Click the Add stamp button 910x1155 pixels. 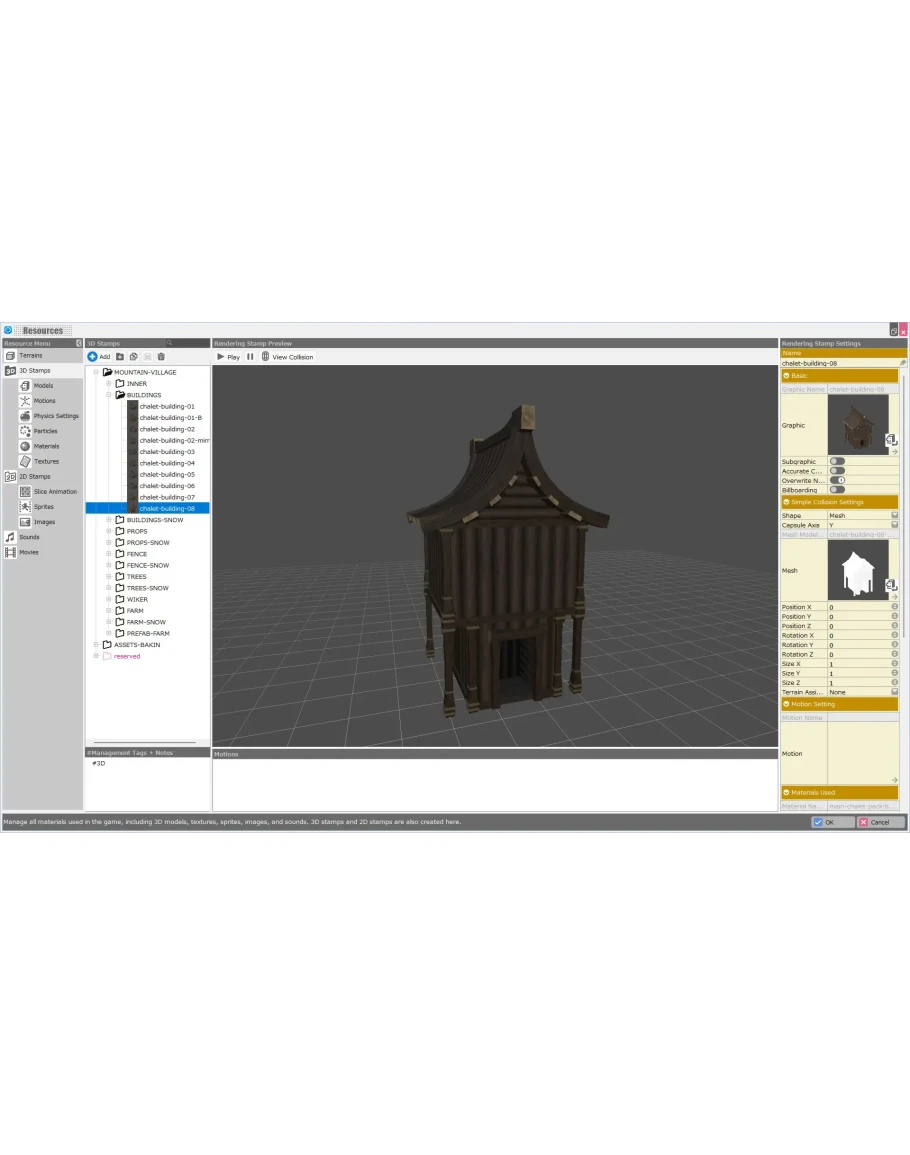(x=99, y=356)
